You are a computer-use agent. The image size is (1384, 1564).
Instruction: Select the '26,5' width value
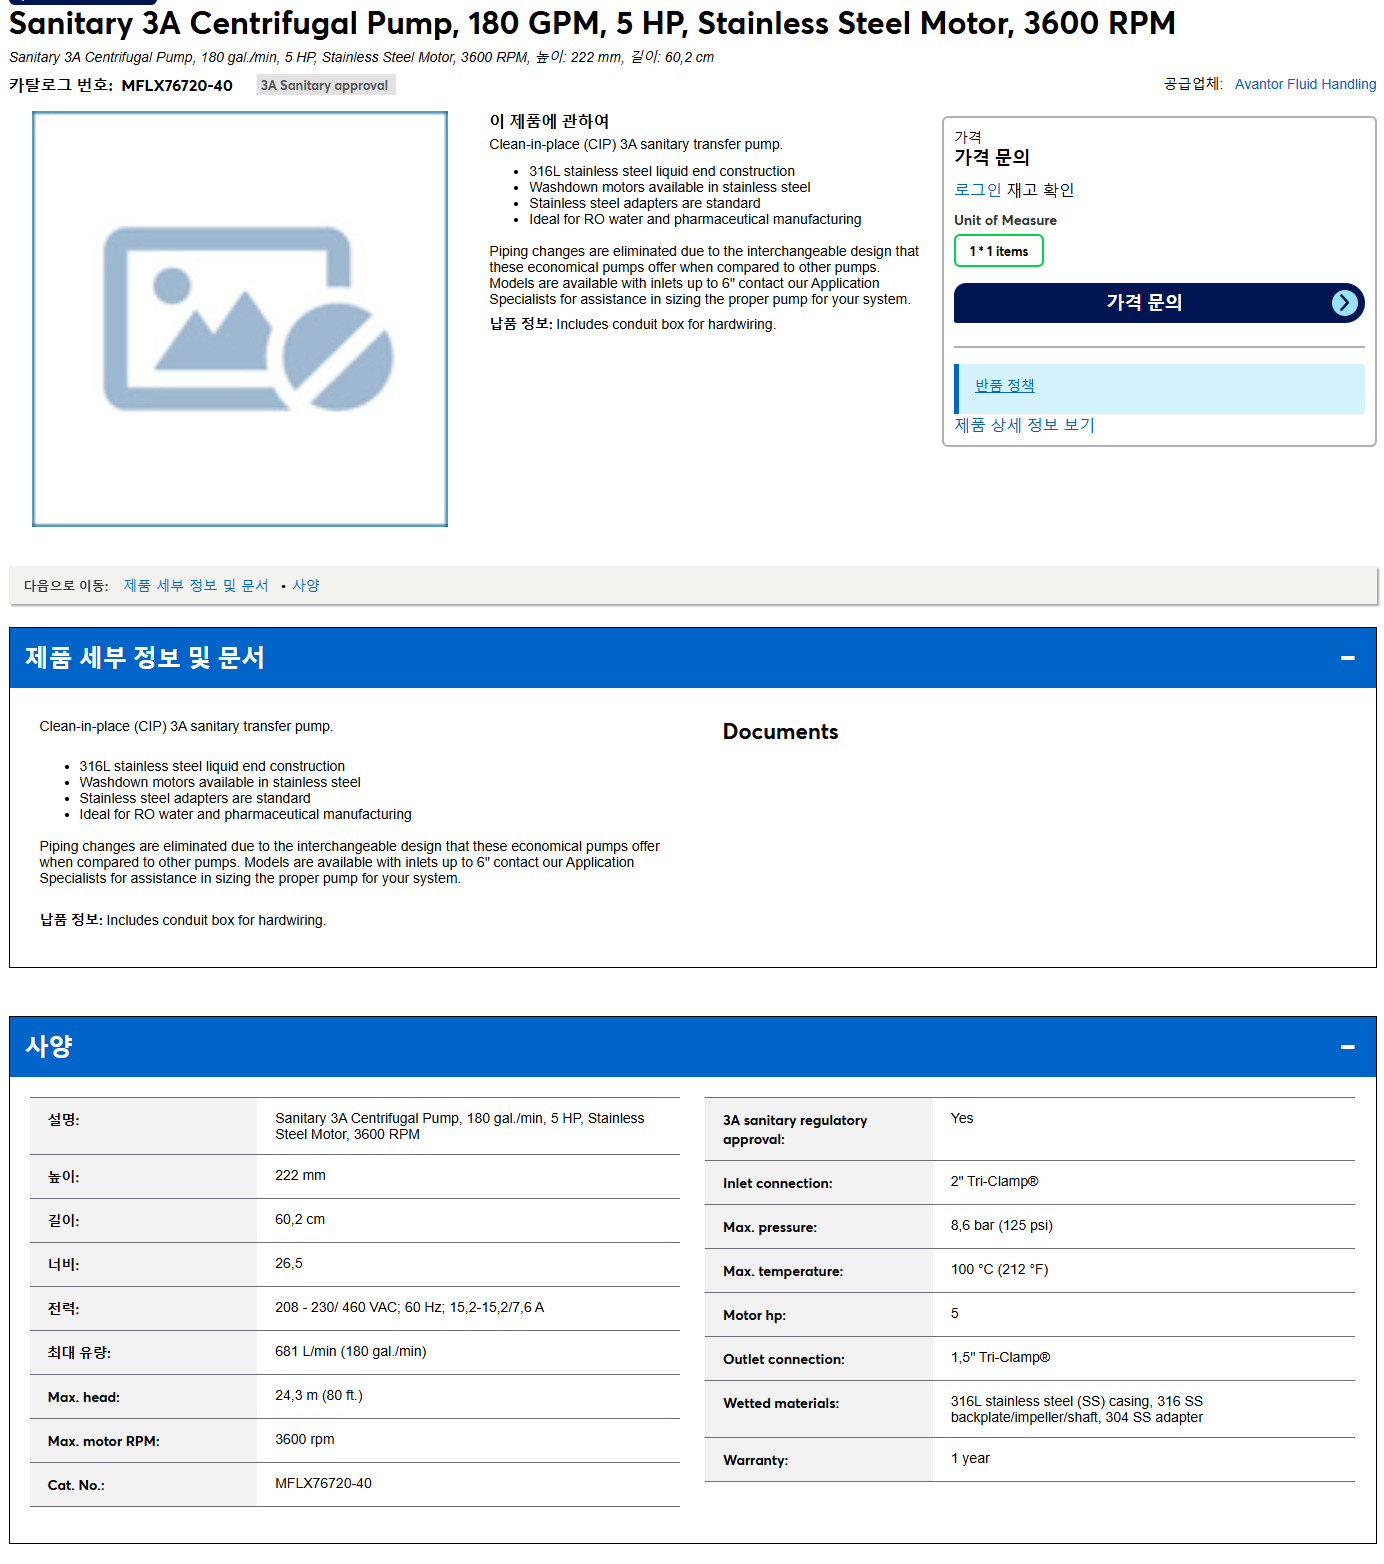pos(289,1263)
